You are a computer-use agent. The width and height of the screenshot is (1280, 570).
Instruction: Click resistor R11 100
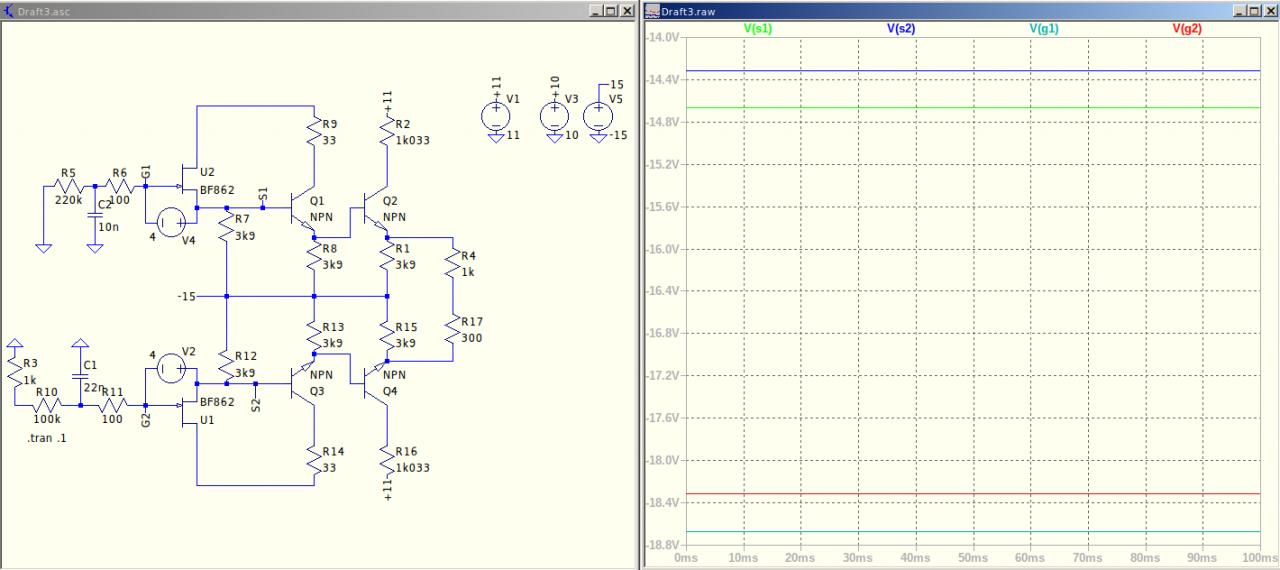click(112, 406)
